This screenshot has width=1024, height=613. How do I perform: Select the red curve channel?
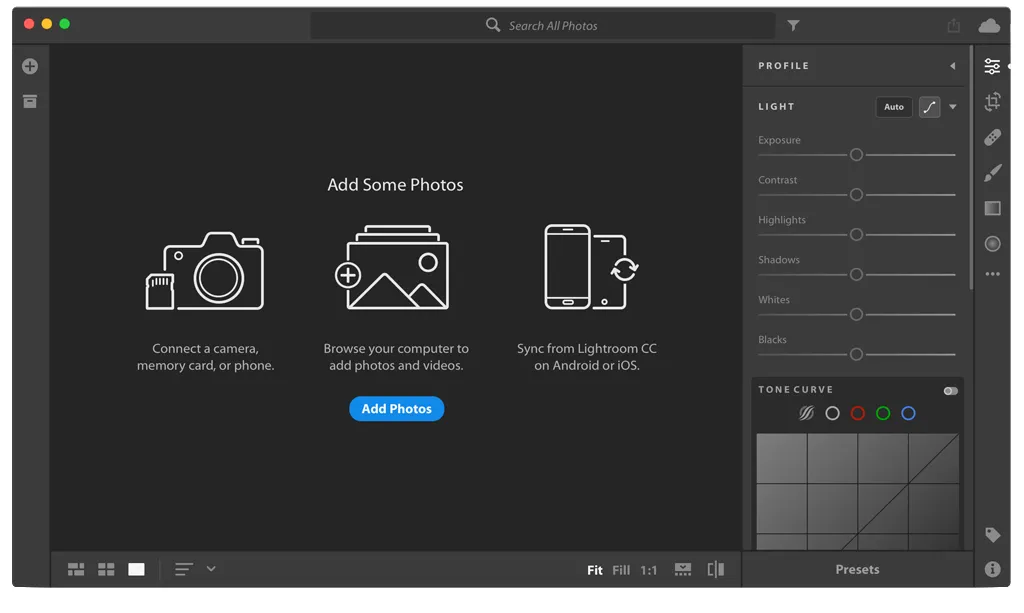pyautogui.click(x=857, y=413)
